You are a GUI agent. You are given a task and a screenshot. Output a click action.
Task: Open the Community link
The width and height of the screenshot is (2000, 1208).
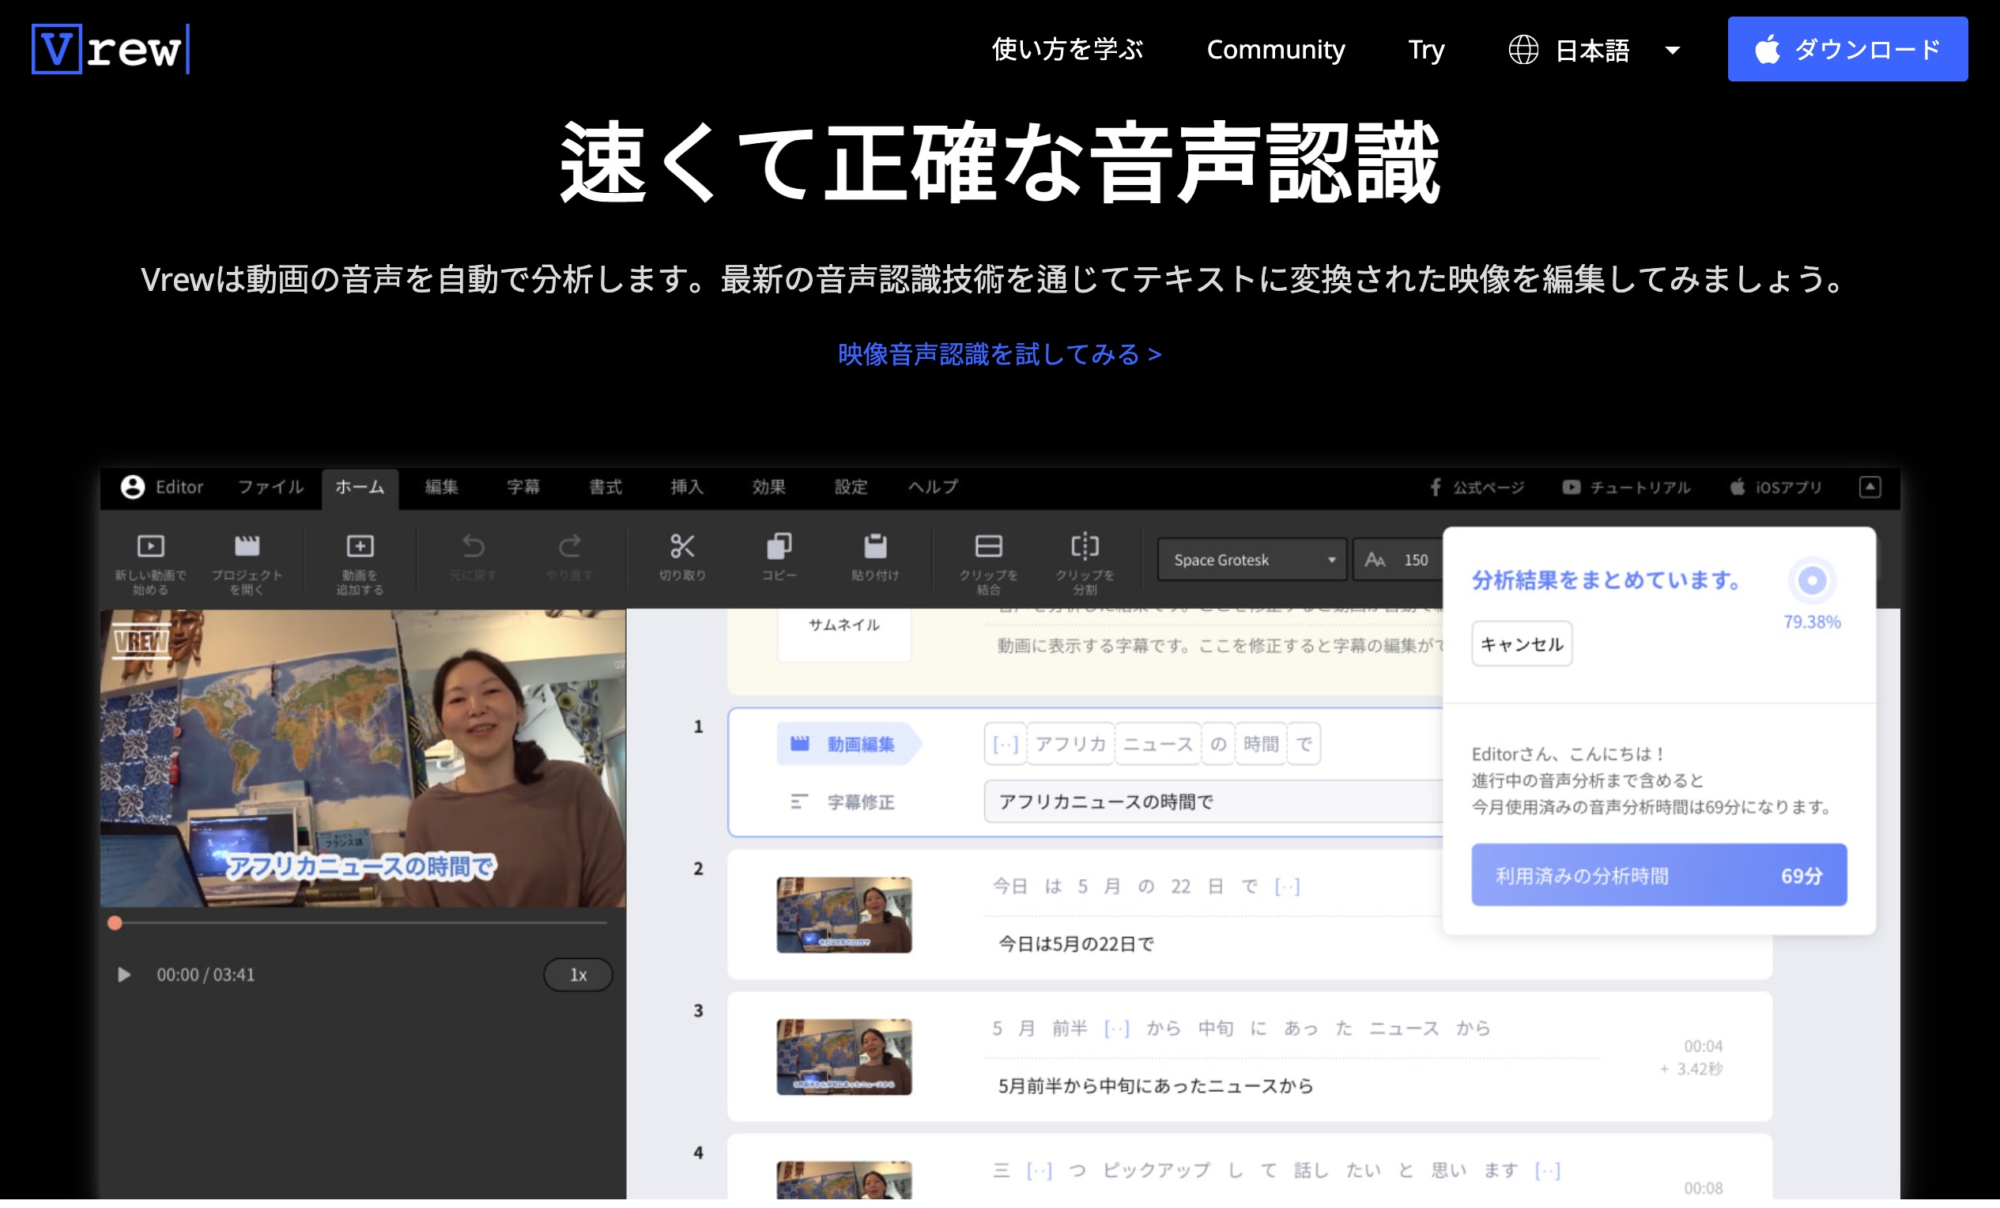(1275, 49)
